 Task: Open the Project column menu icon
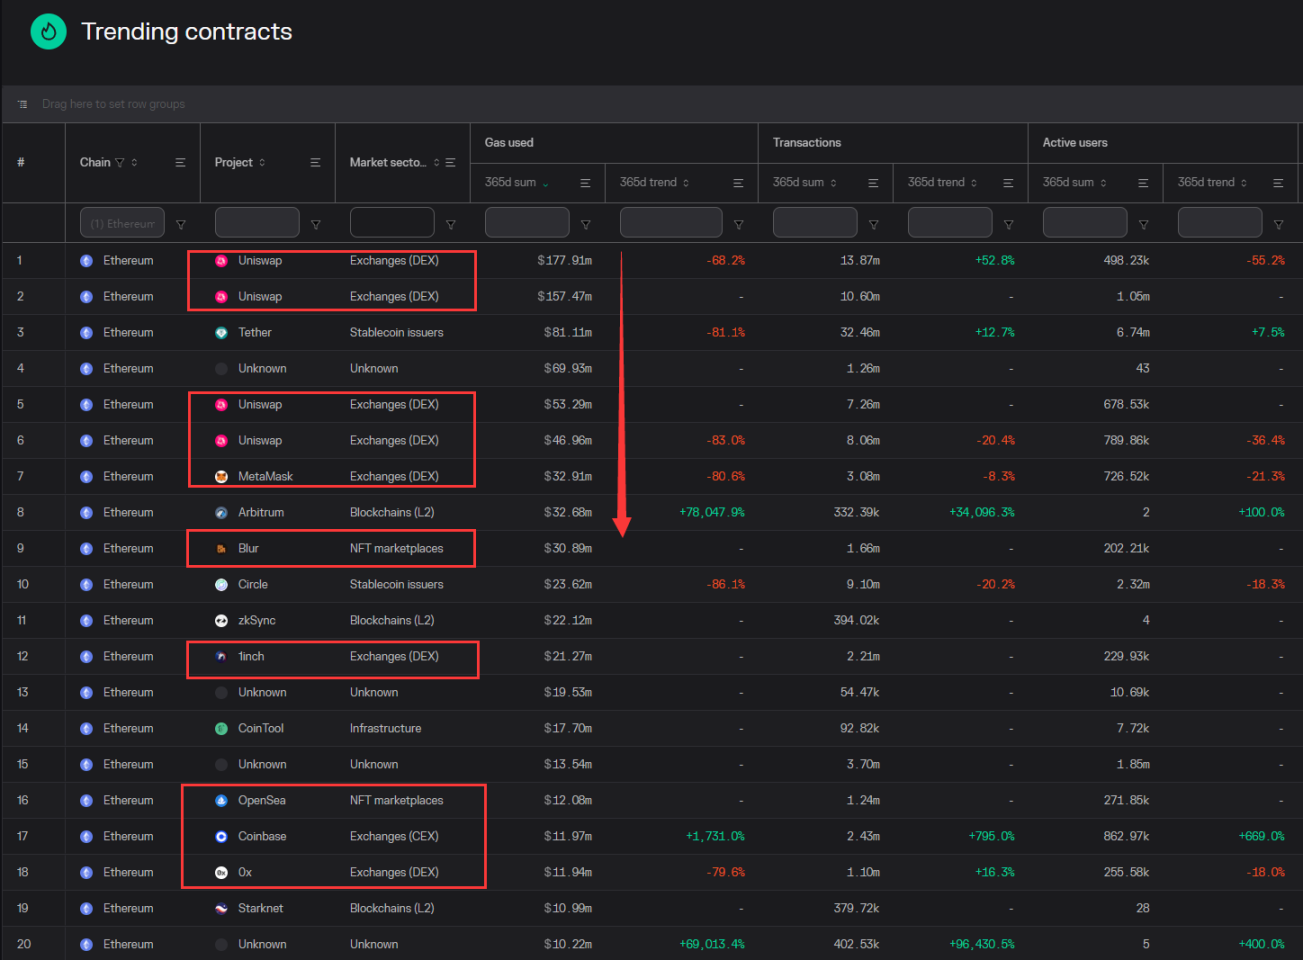pos(315,162)
